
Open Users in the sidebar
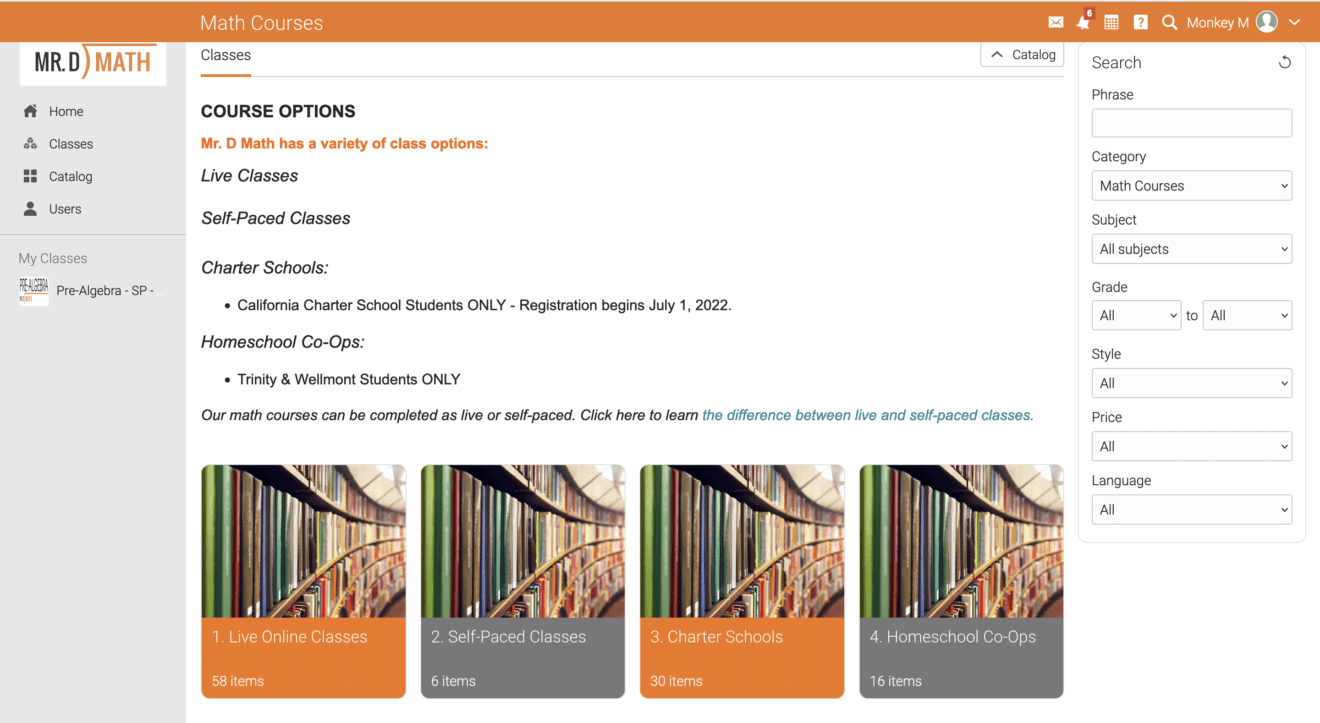point(65,209)
